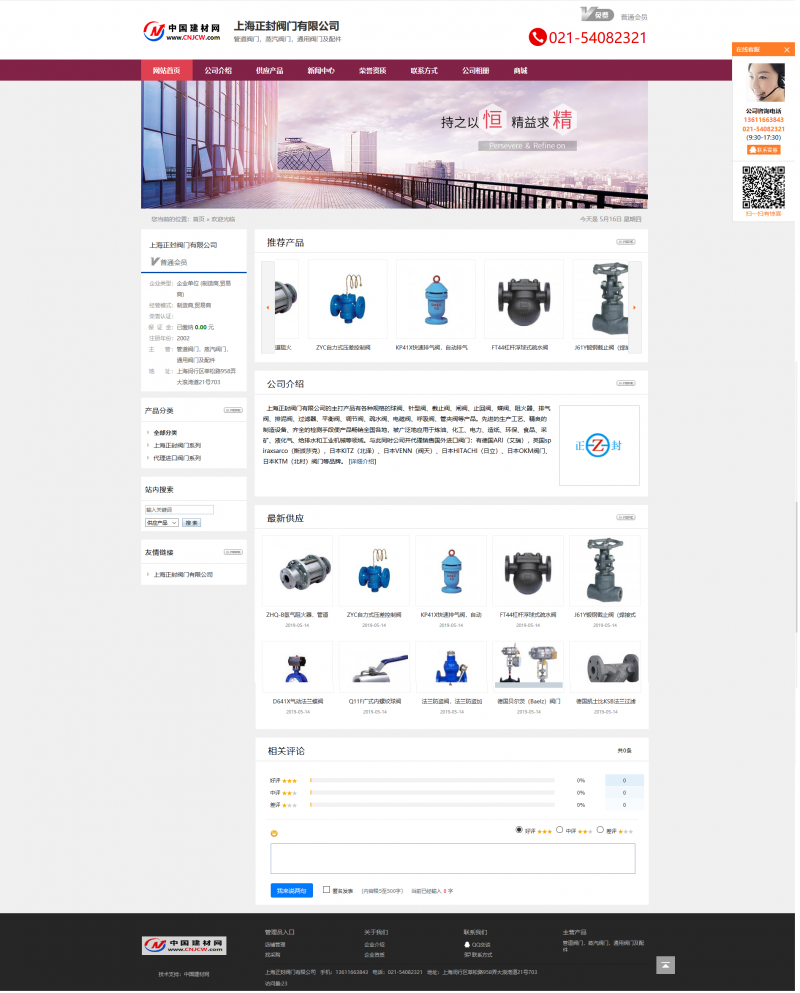Viewport: 800px width, 993px height.
Task: Open the 推荐产品 more button
Action: (x=626, y=242)
